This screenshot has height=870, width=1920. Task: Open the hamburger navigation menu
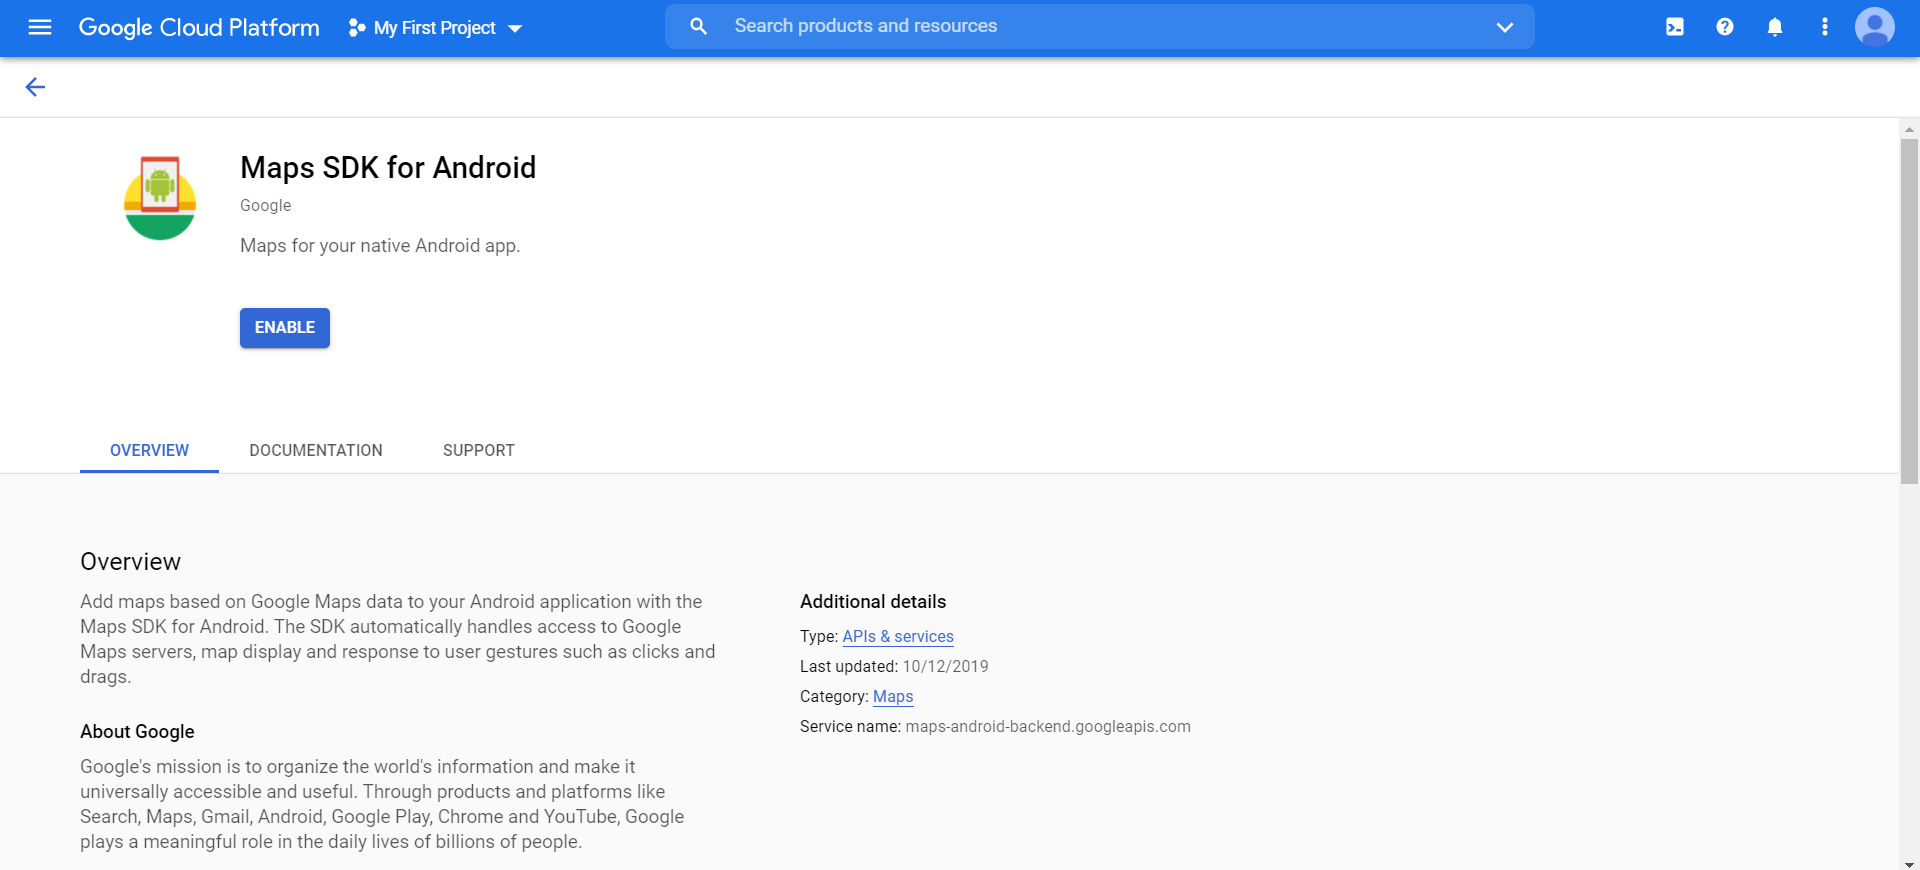(x=40, y=27)
